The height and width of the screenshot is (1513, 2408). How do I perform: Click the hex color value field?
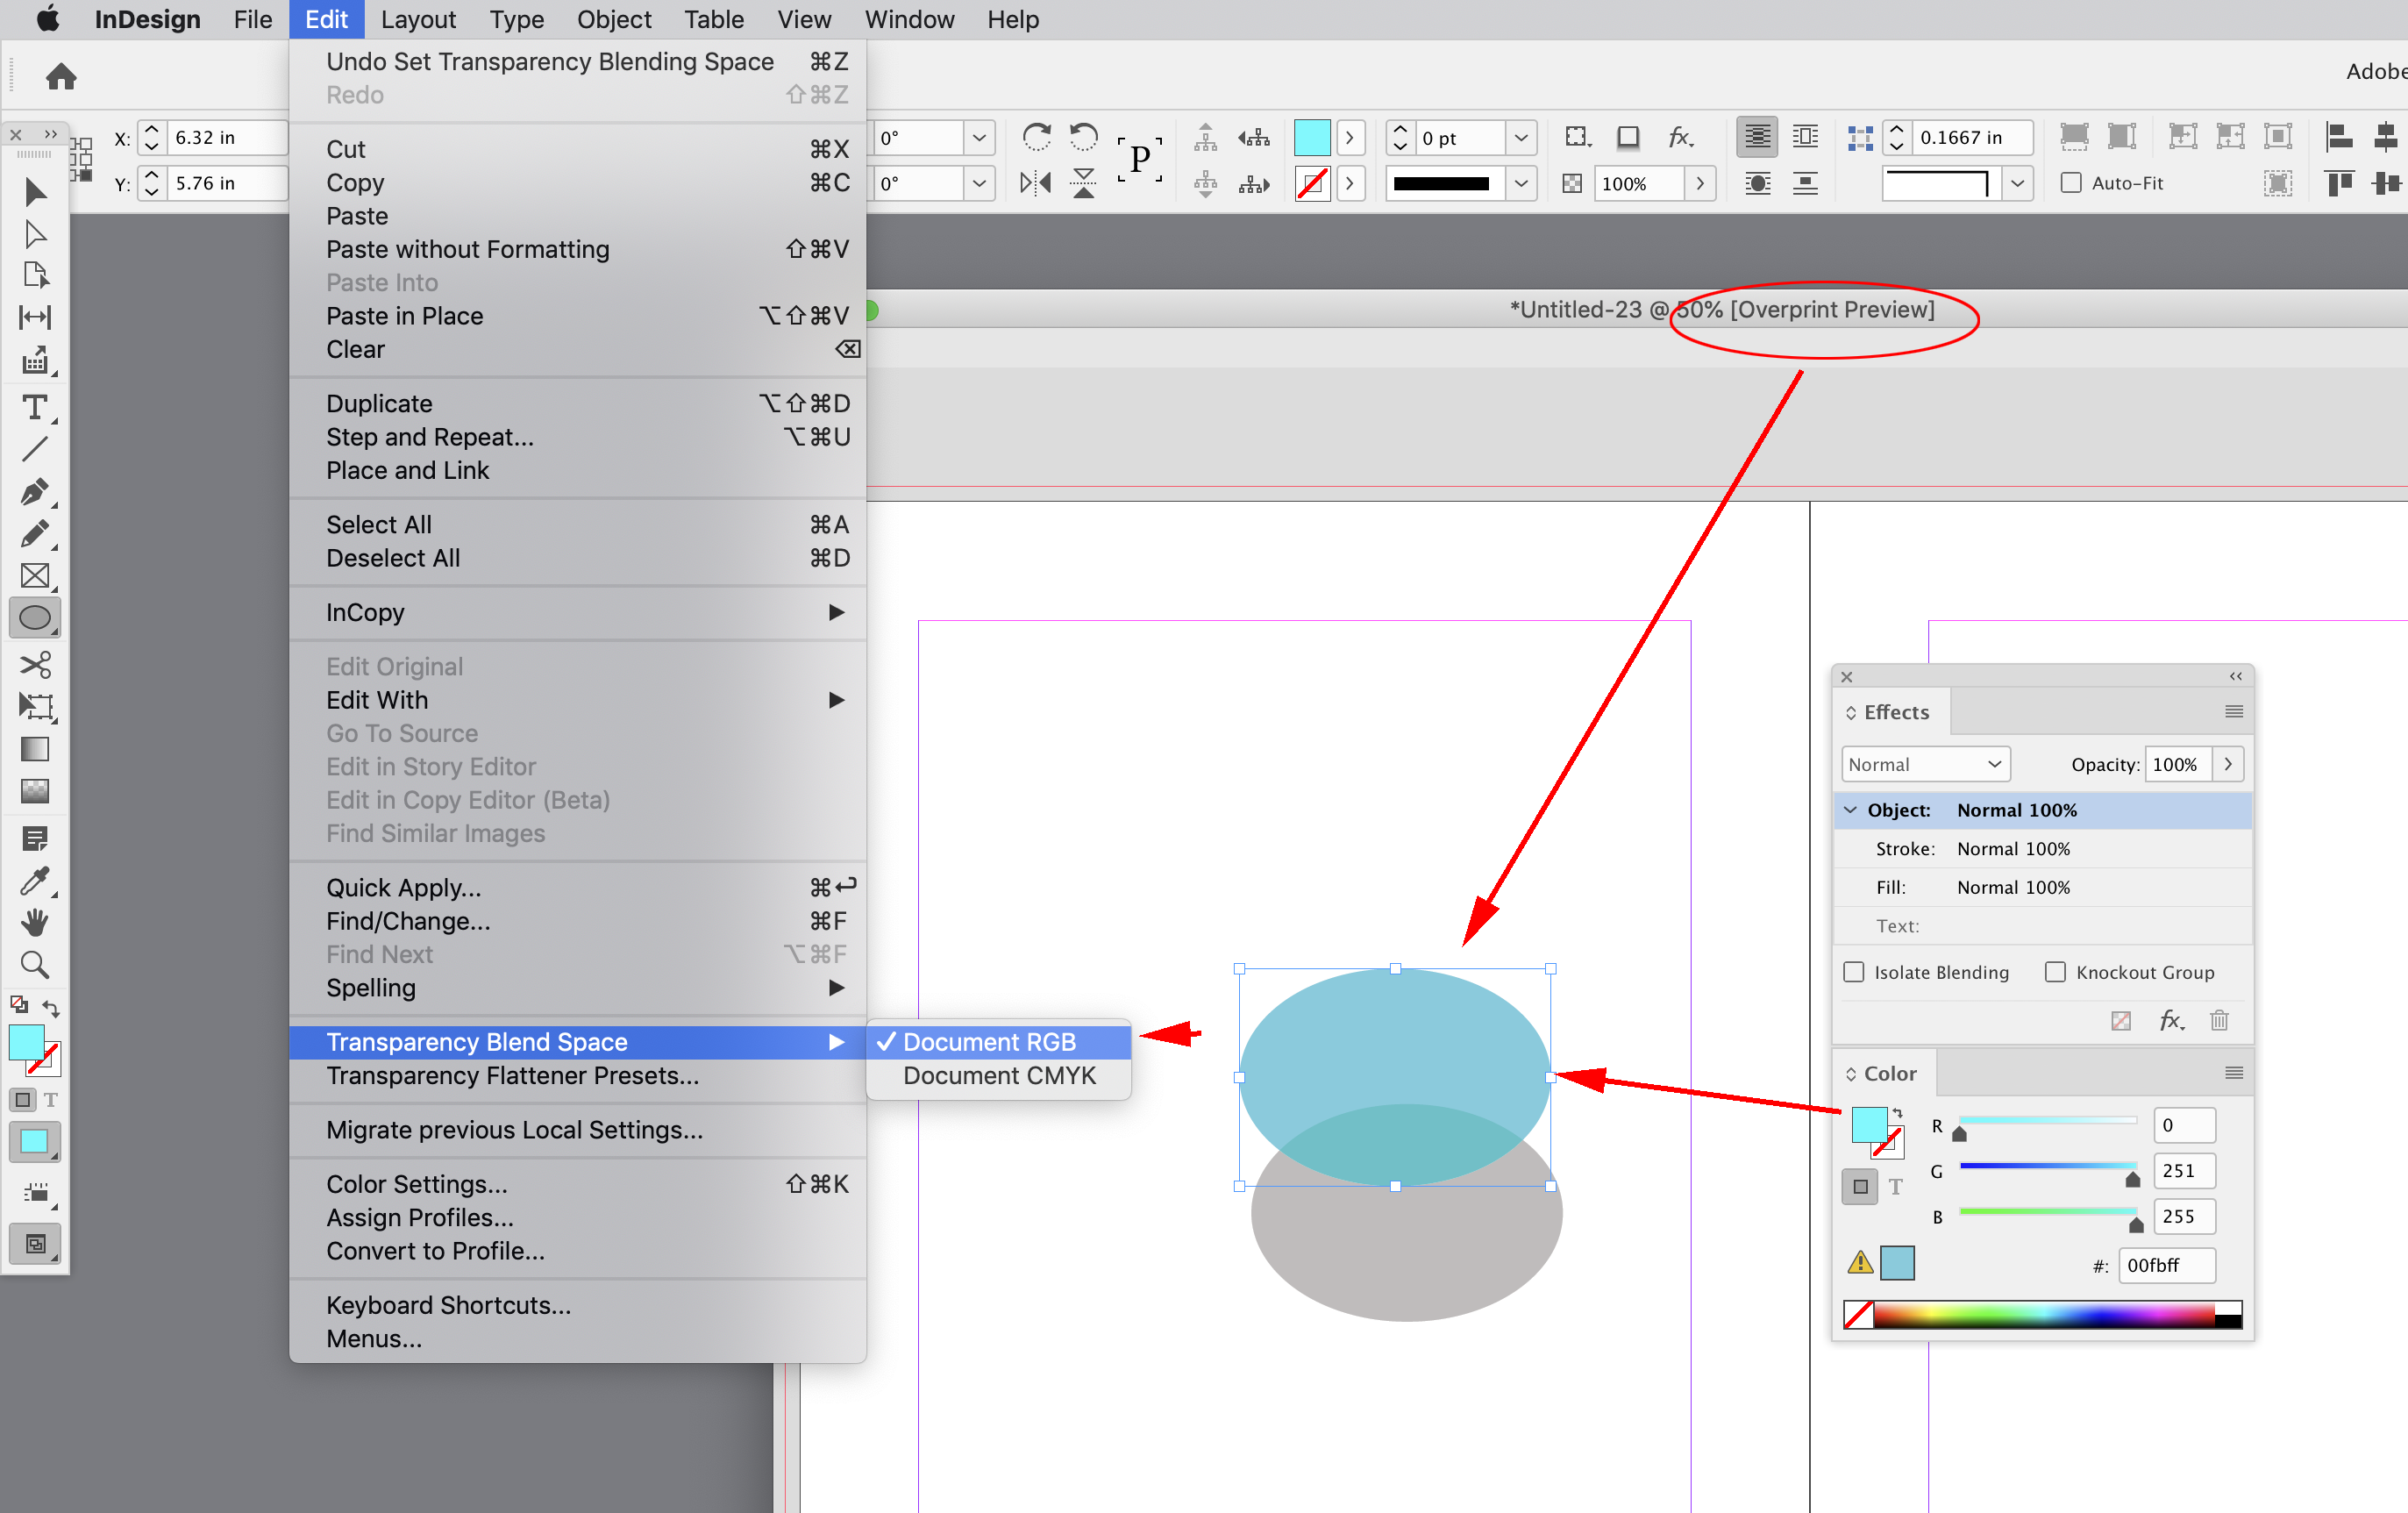[2166, 1265]
